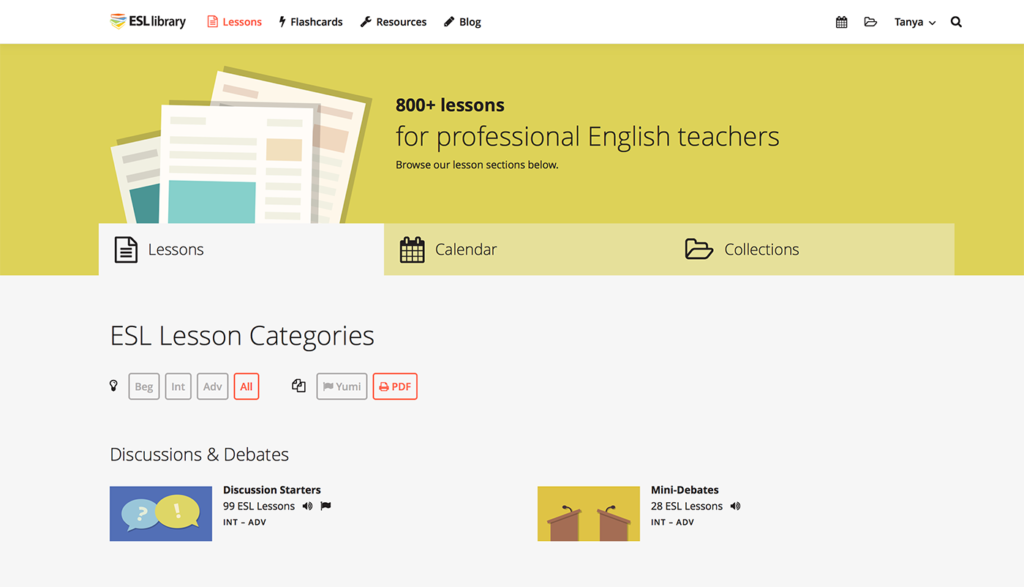Switch to the Calendar tab

526,249
